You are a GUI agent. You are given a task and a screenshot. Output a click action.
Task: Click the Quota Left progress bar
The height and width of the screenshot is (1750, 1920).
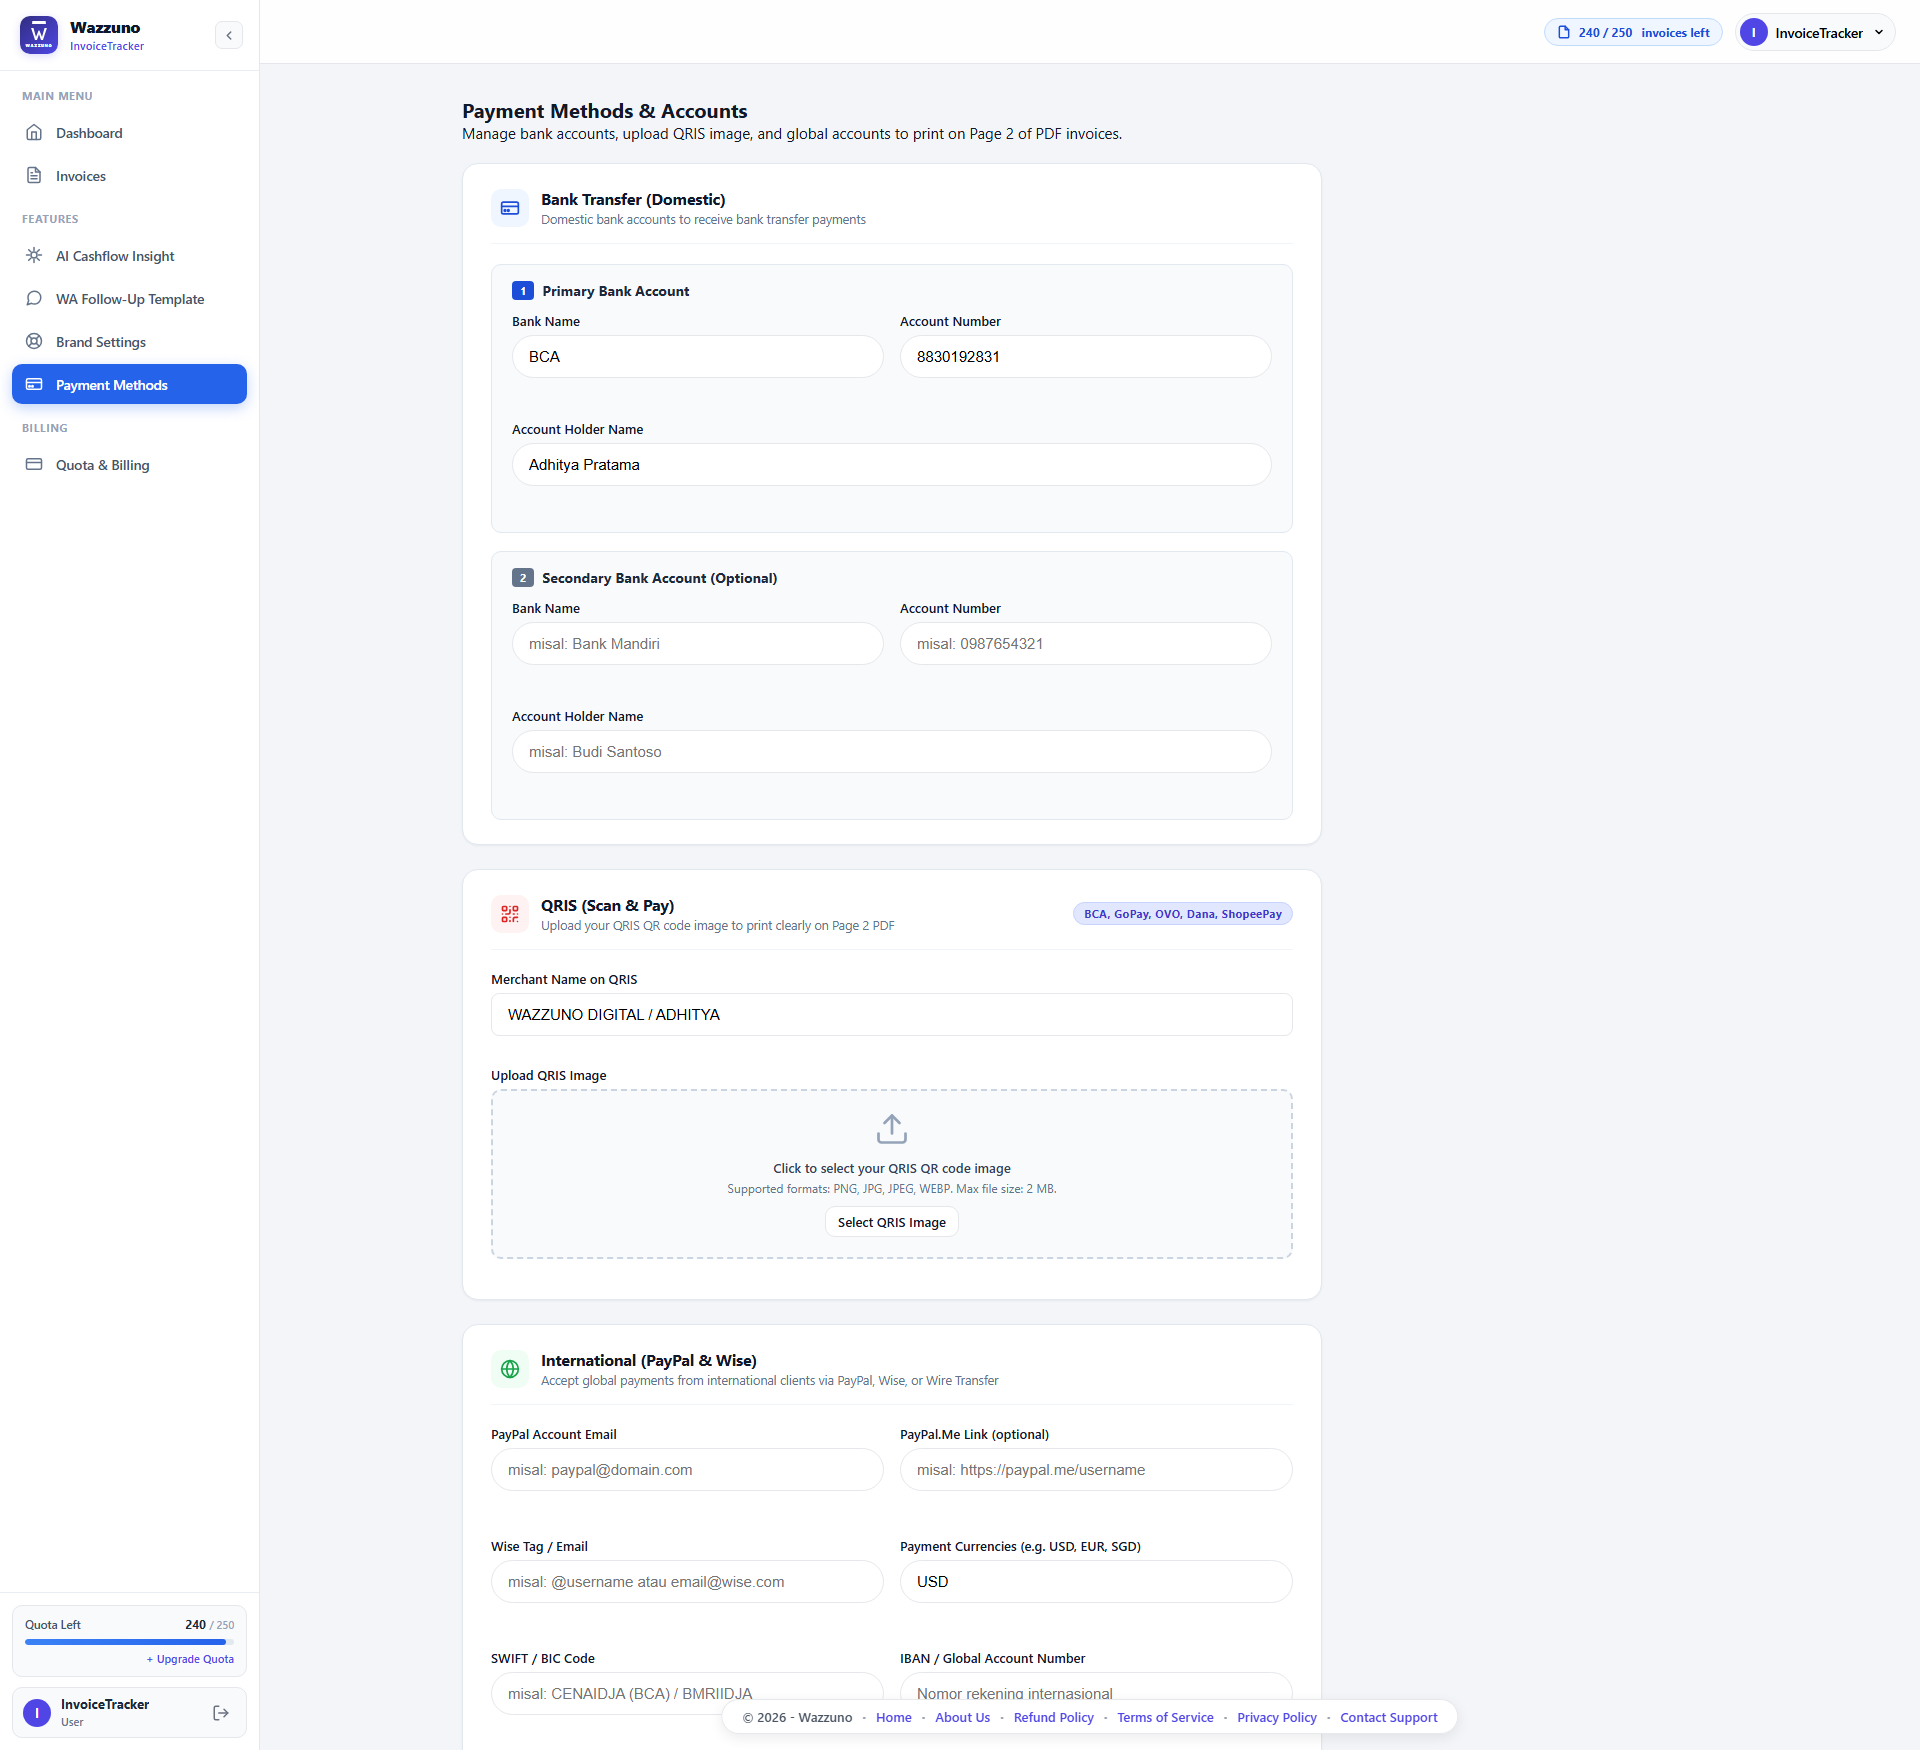129,1642
